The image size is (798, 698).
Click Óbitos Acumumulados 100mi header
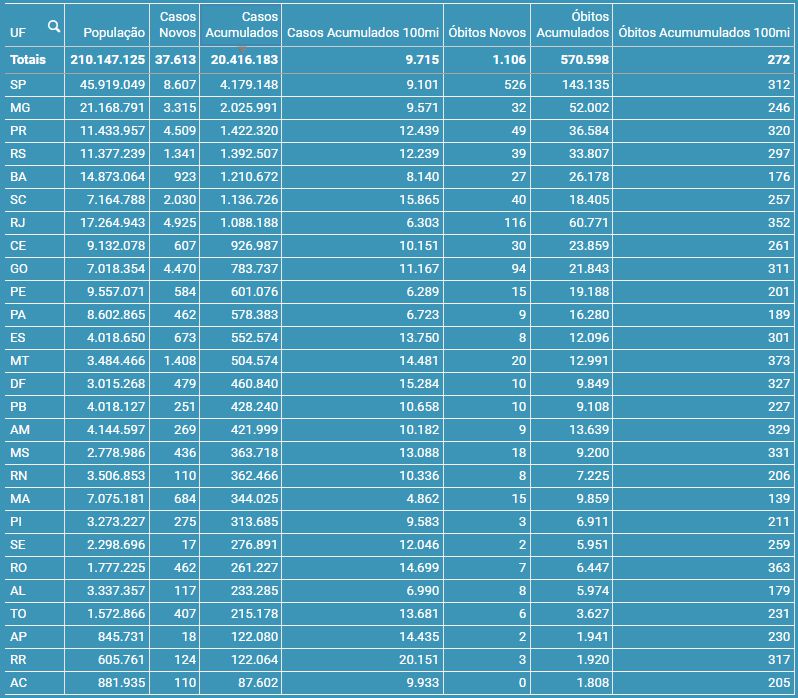tap(704, 33)
